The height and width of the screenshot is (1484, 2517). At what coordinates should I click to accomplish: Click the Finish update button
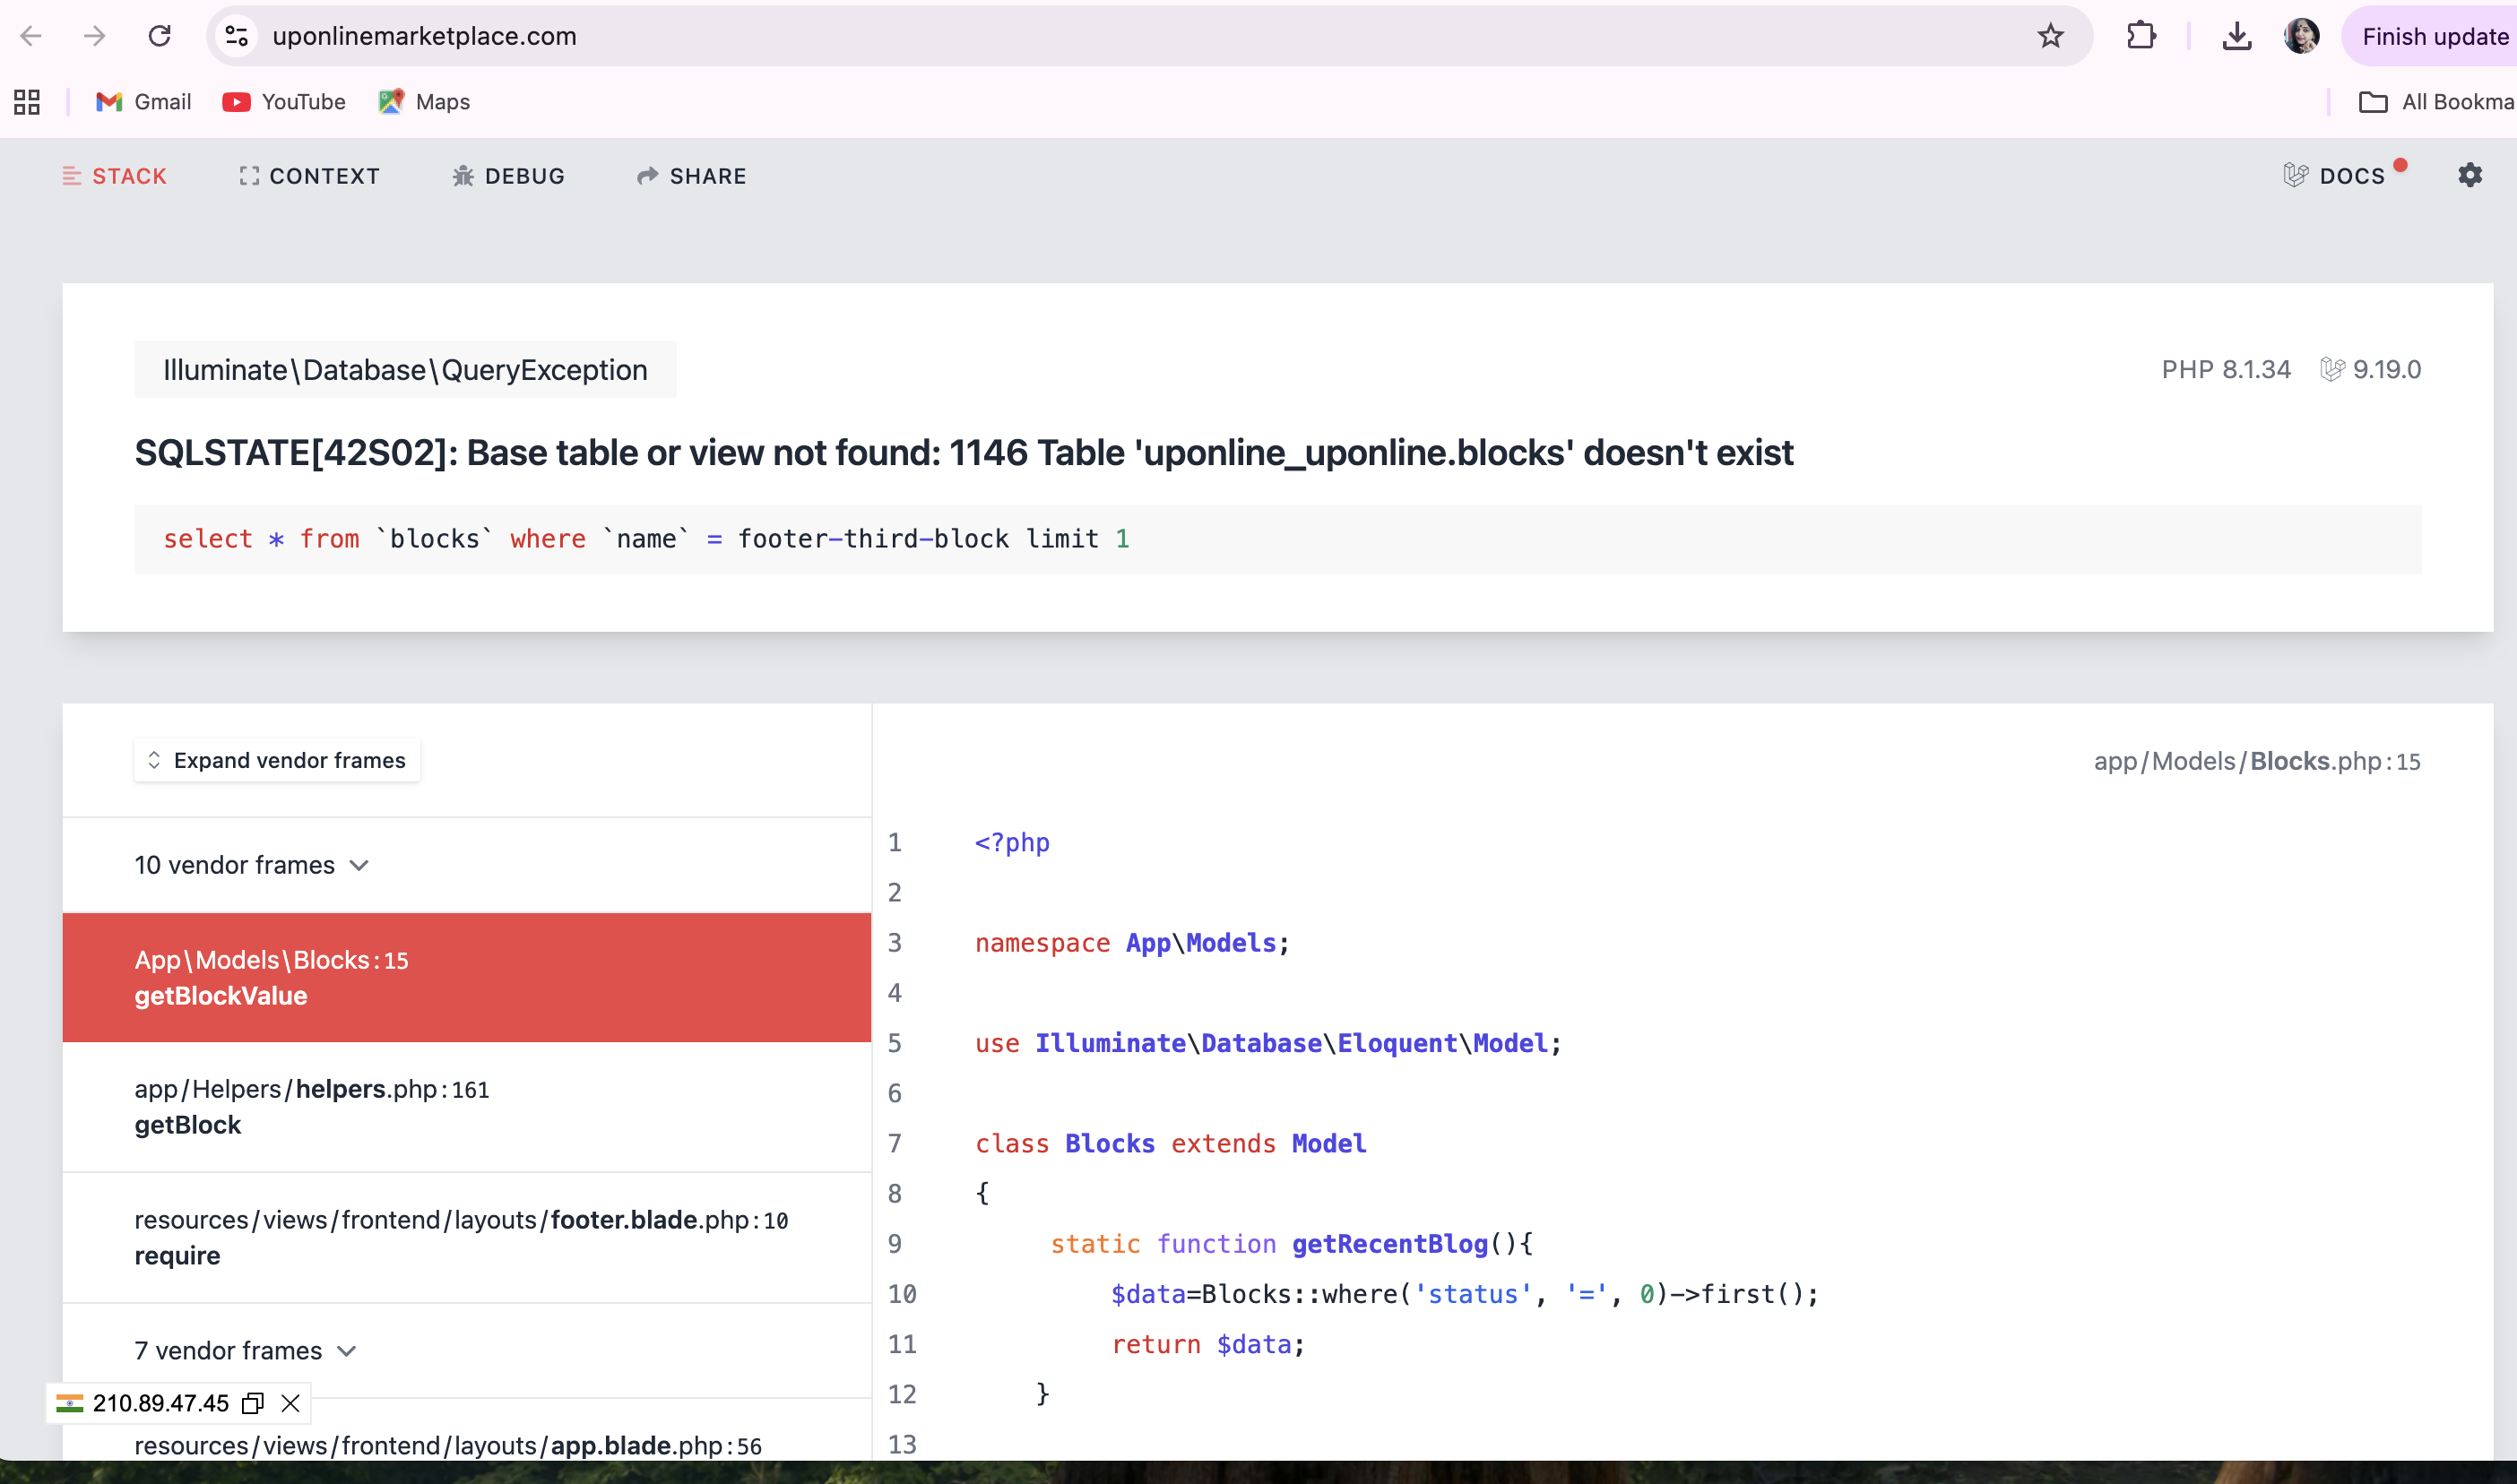(x=2433, y=36)
